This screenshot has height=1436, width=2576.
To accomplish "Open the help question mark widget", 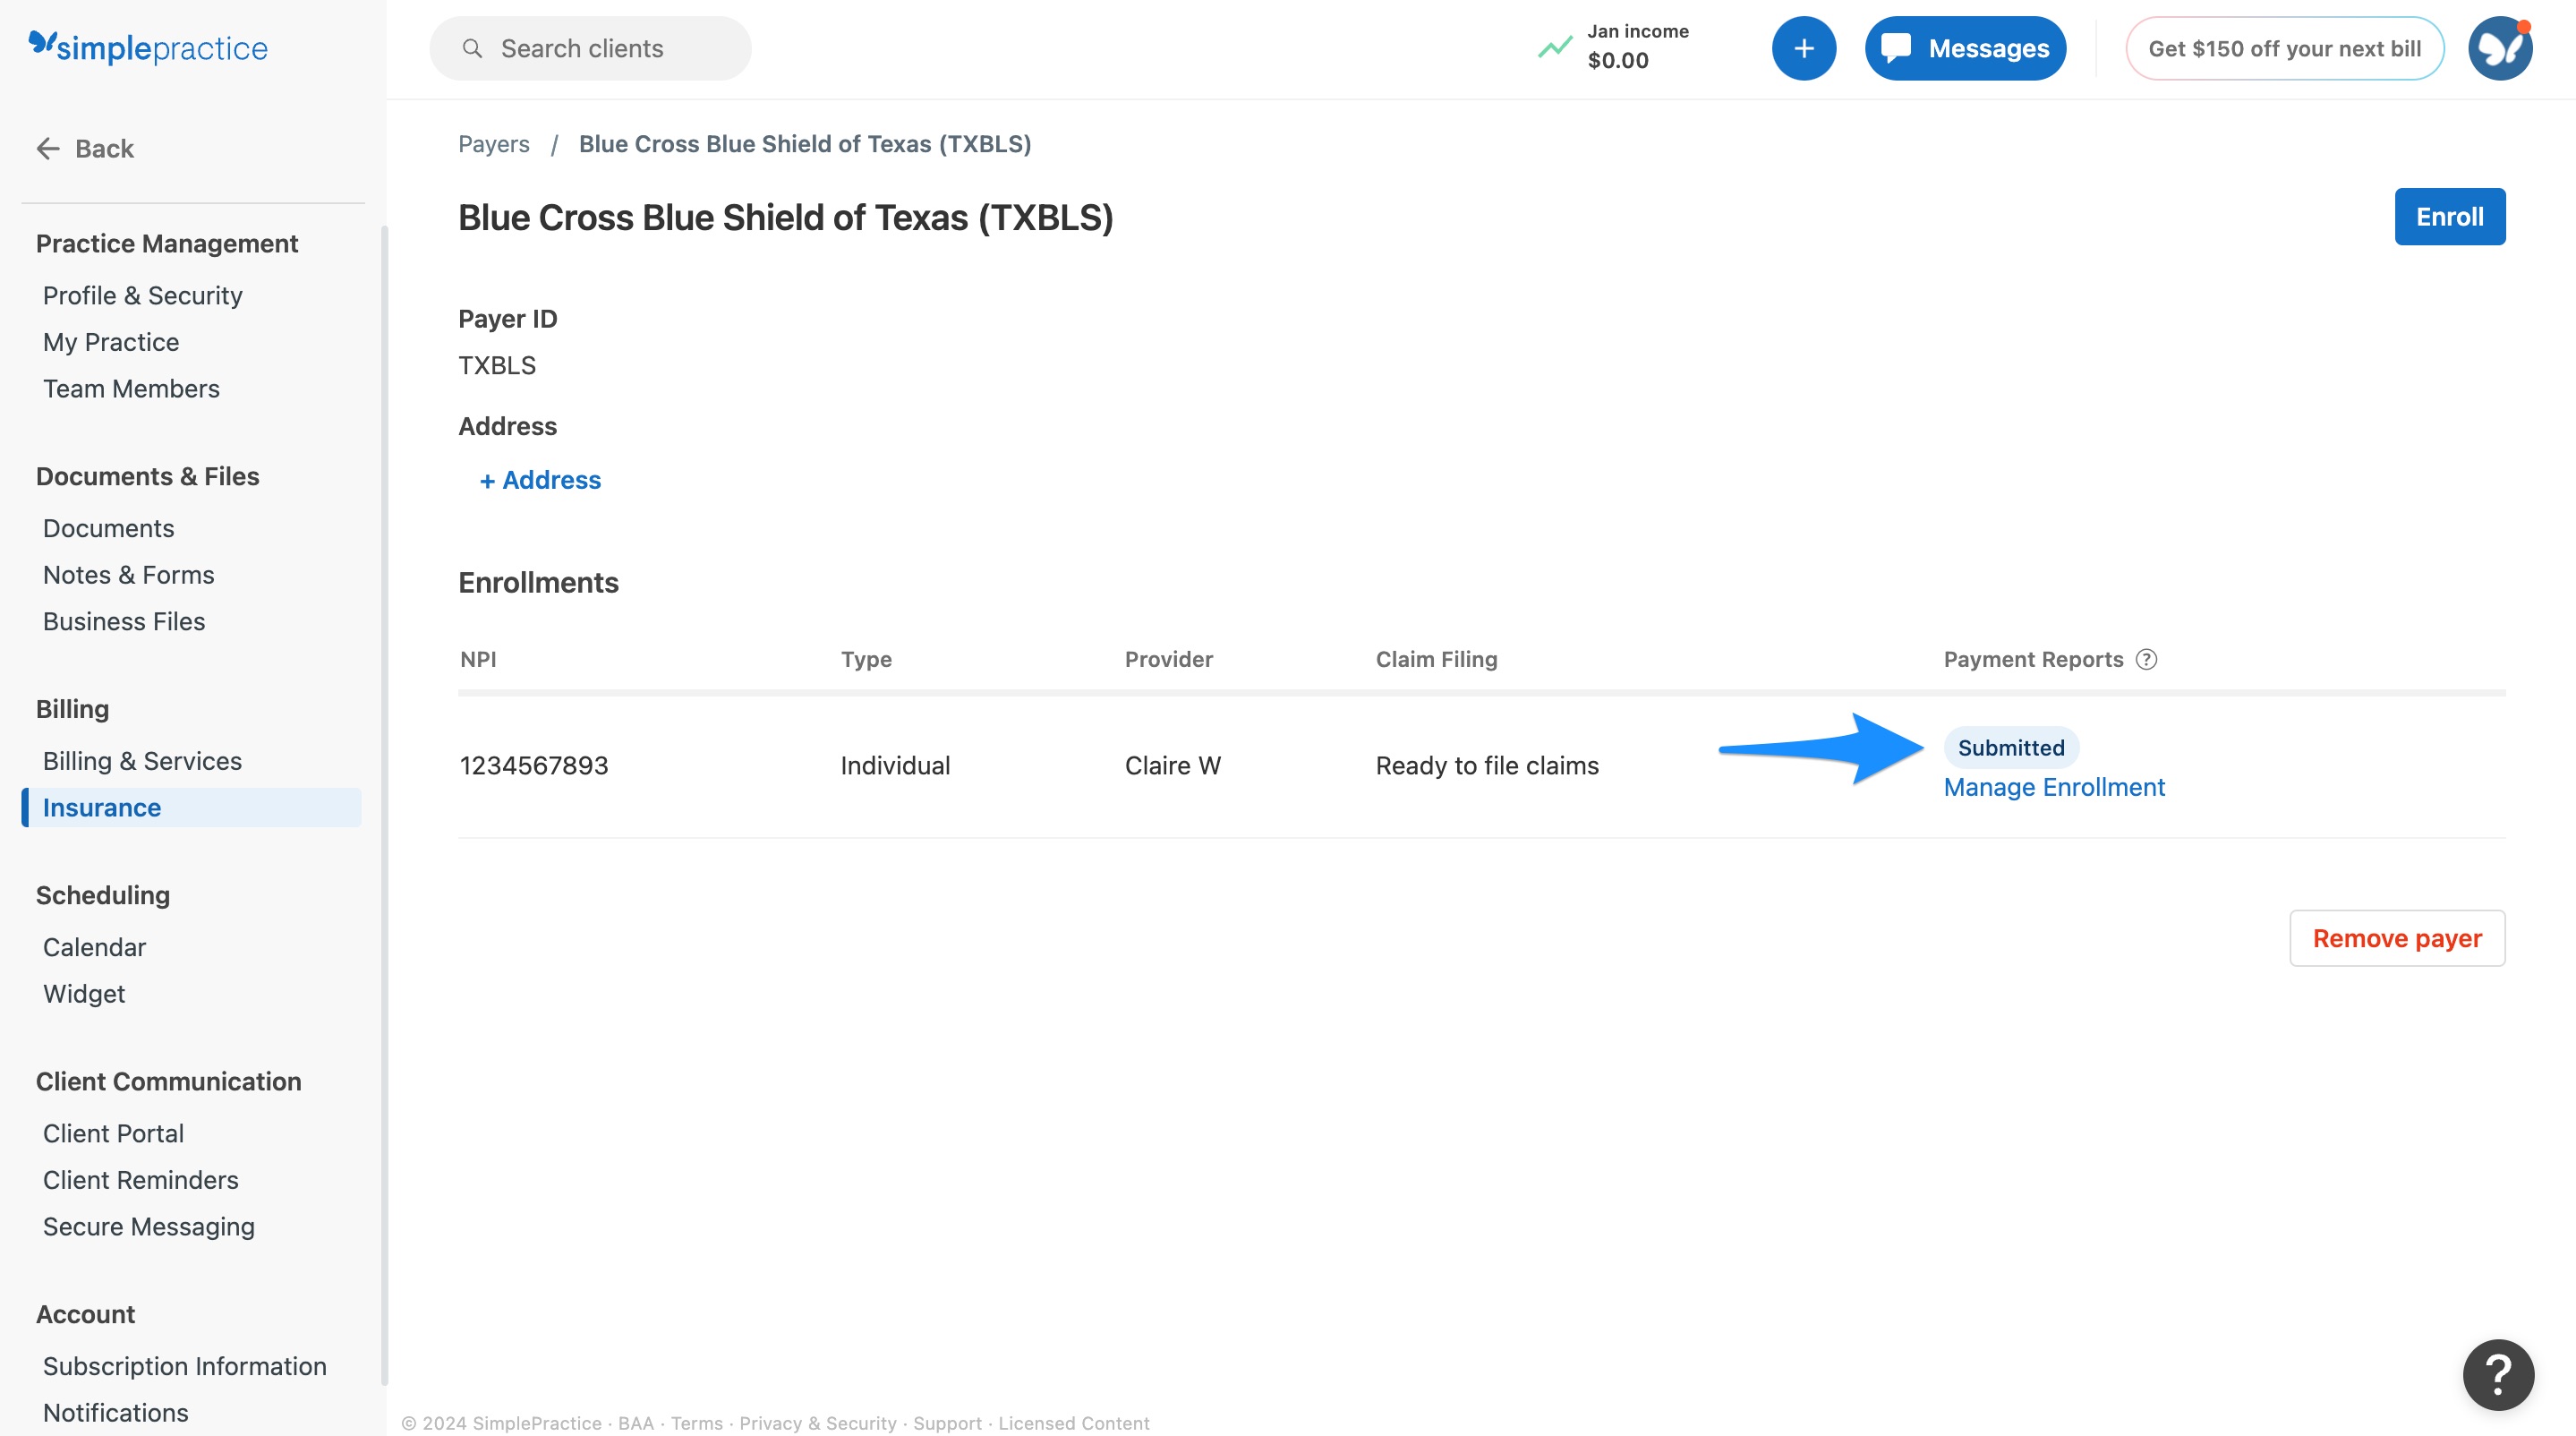I will (2498, 1374).
